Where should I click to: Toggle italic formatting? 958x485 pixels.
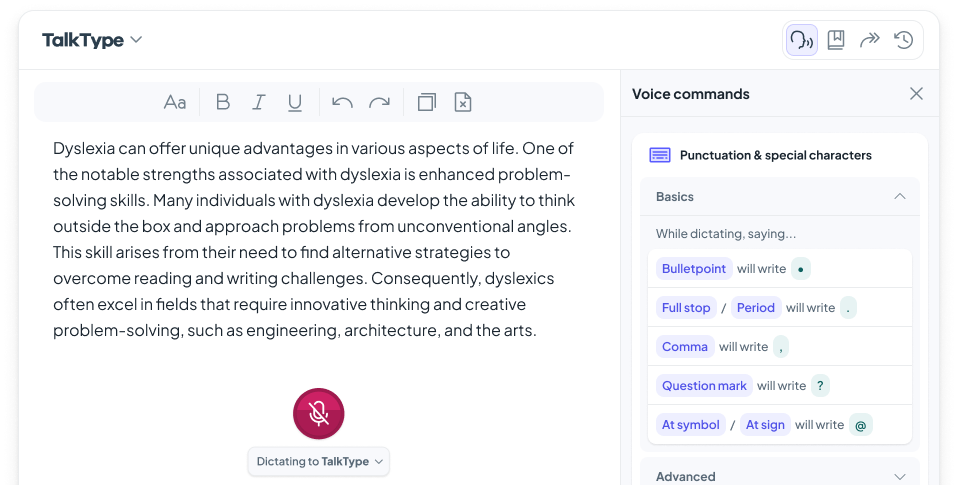259,102
